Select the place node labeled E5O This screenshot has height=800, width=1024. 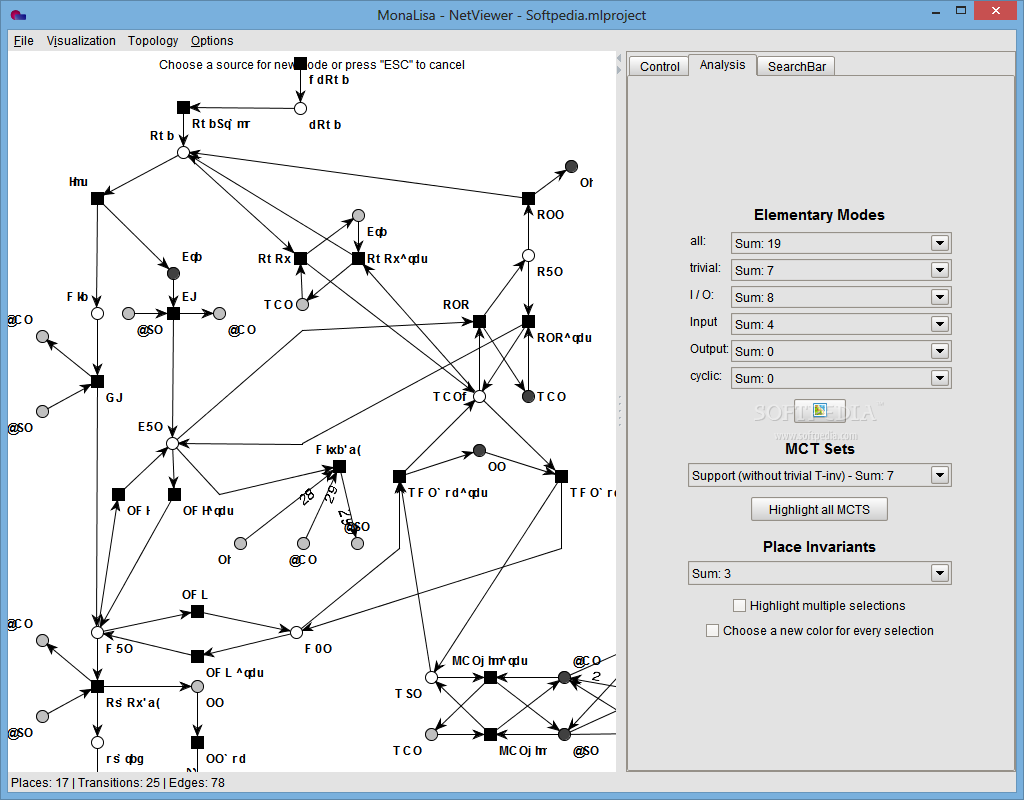coord(172,444)
